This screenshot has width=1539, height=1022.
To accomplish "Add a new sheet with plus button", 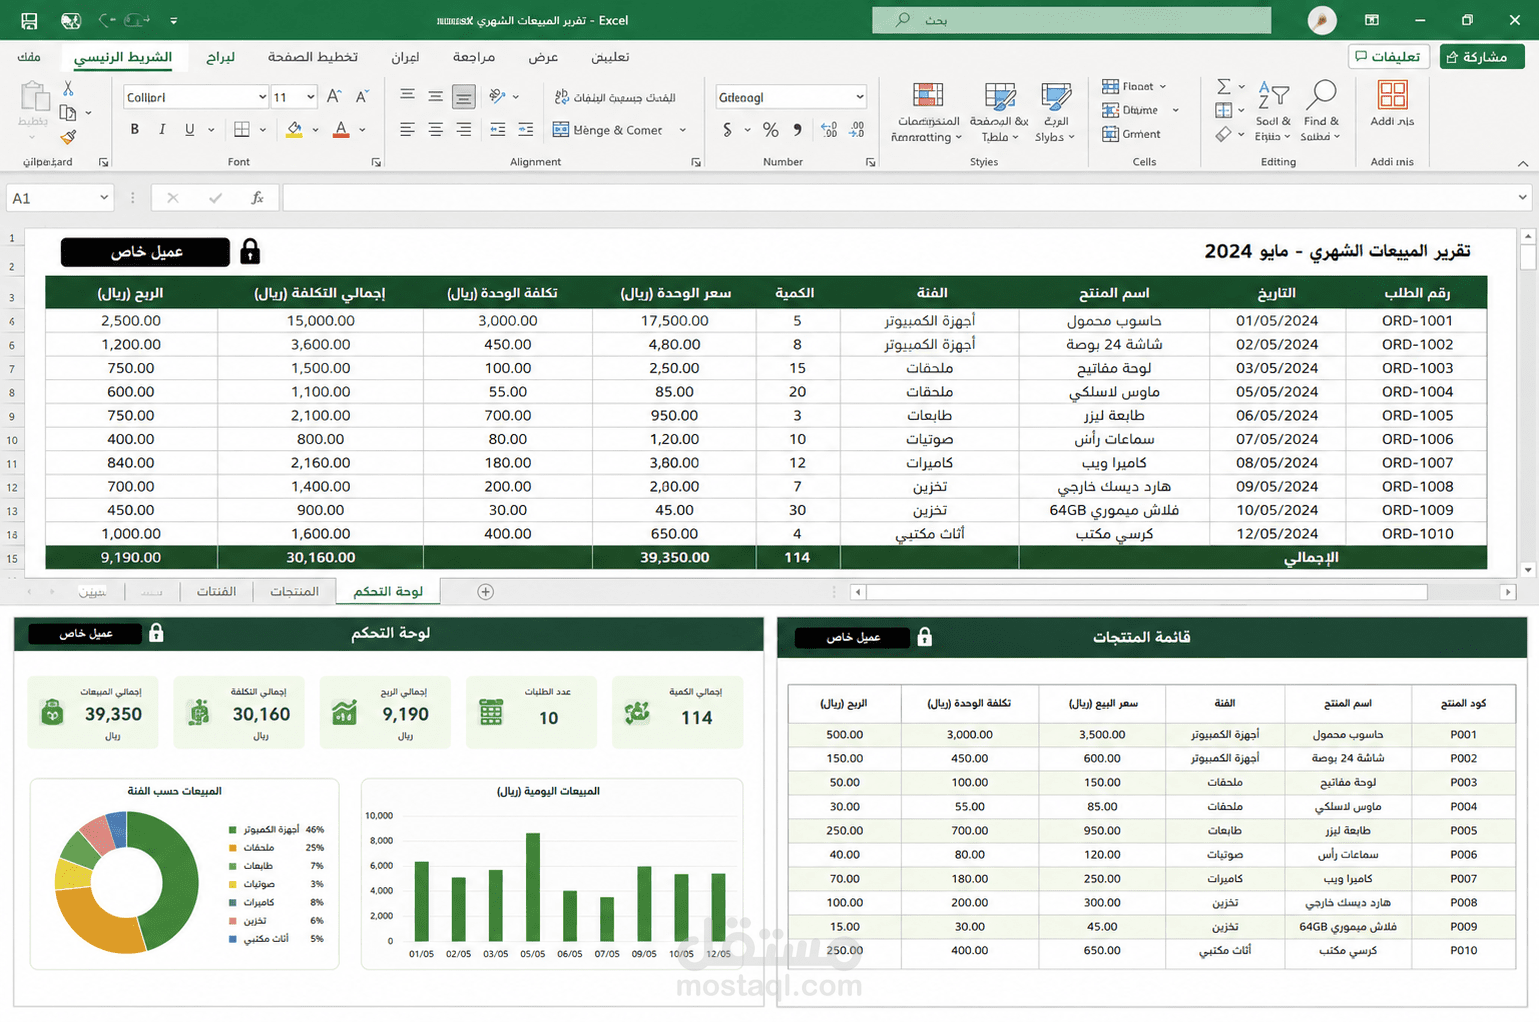I will [485, 592].
